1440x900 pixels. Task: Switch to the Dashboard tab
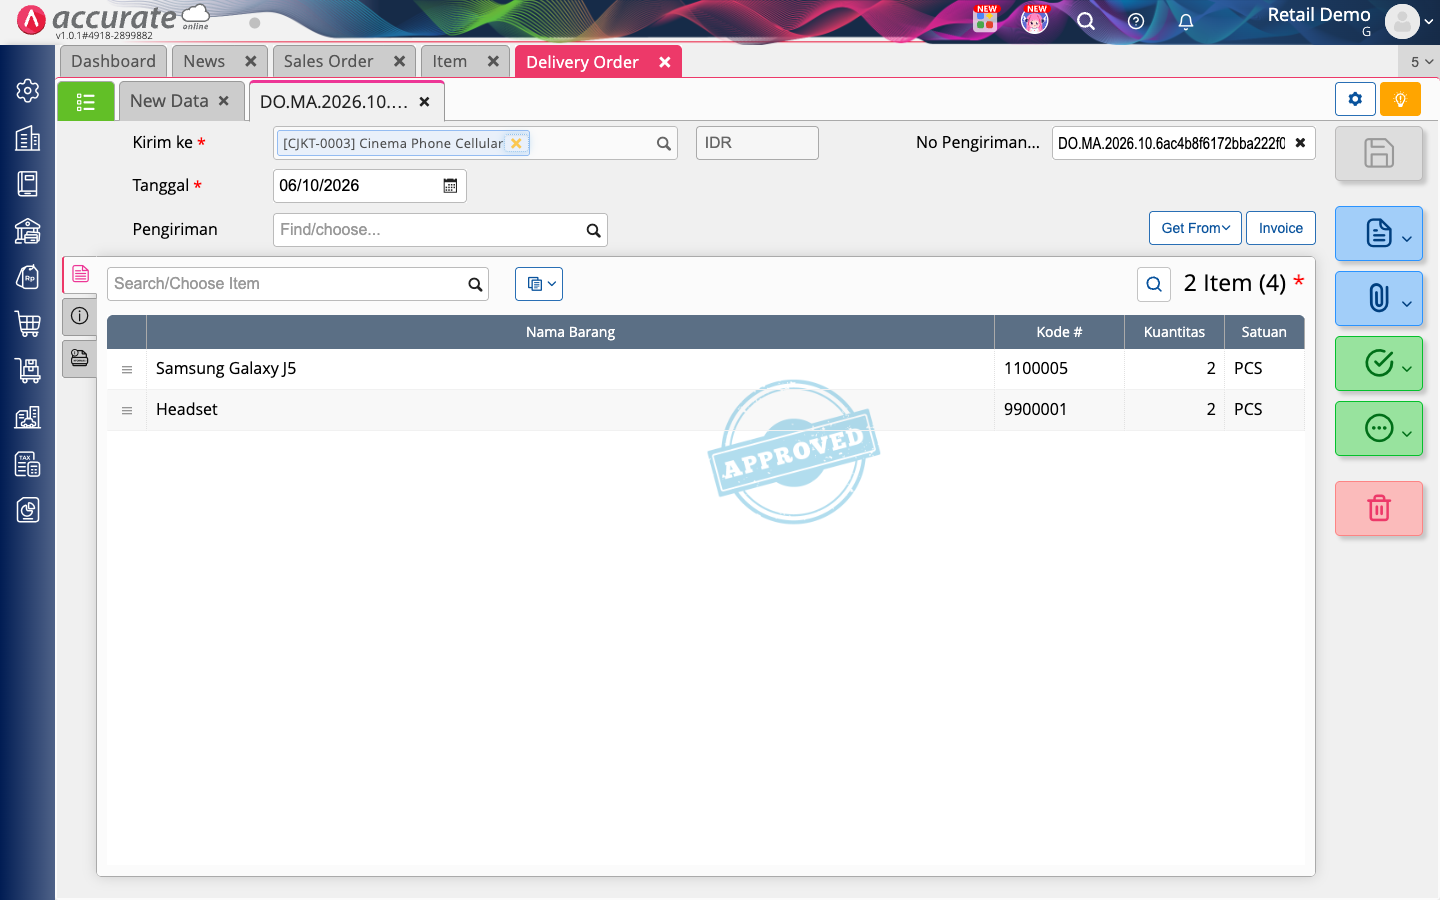(113, 61)
